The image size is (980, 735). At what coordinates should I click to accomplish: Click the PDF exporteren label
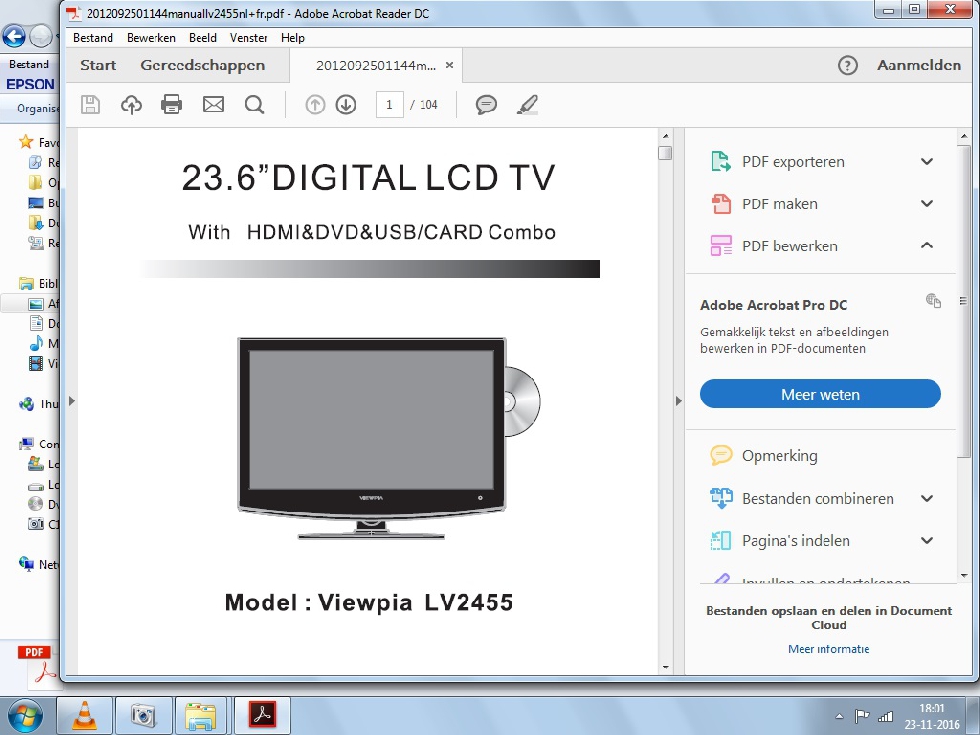pyautogui.click(x=793, y=161)
